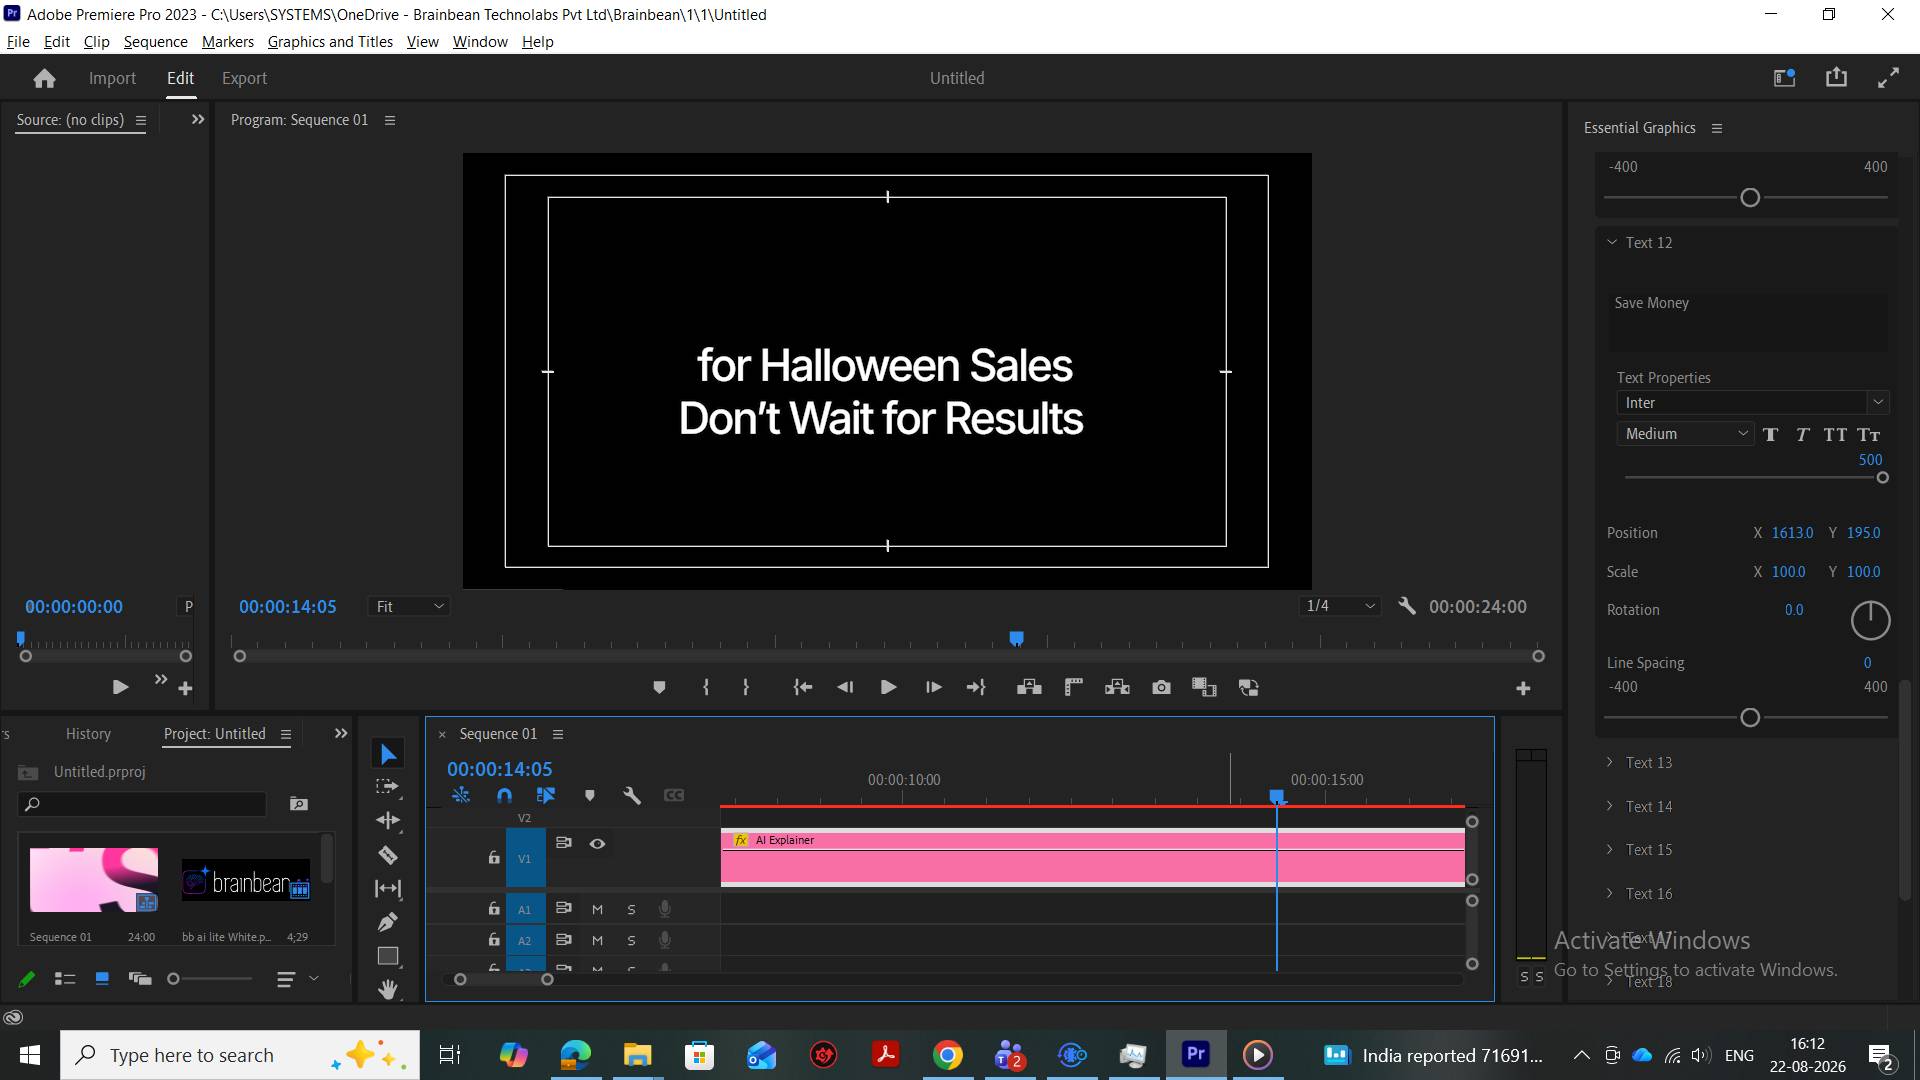Switch to the Export tab
Image resolution: width=1920 pixels, height=1080 pixels.
pyautogui.click(x=244, y=78)
